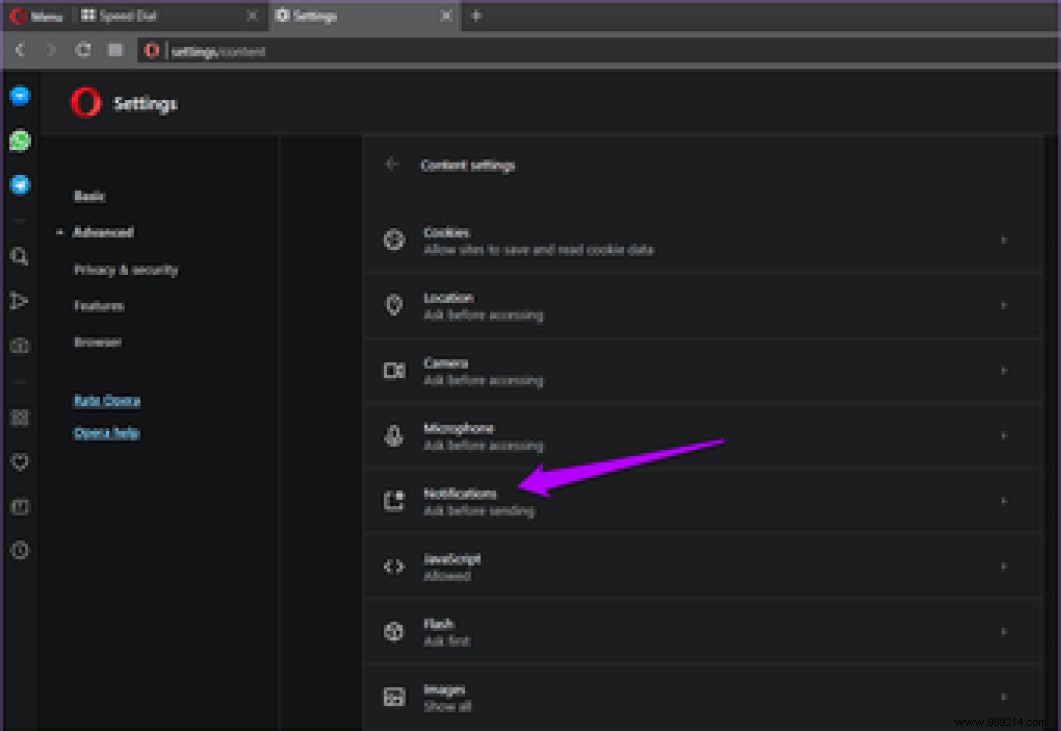Select Privacy & security settings
Screen dimensions: 1061x731
pyautogui.click(x=125, y=269)
